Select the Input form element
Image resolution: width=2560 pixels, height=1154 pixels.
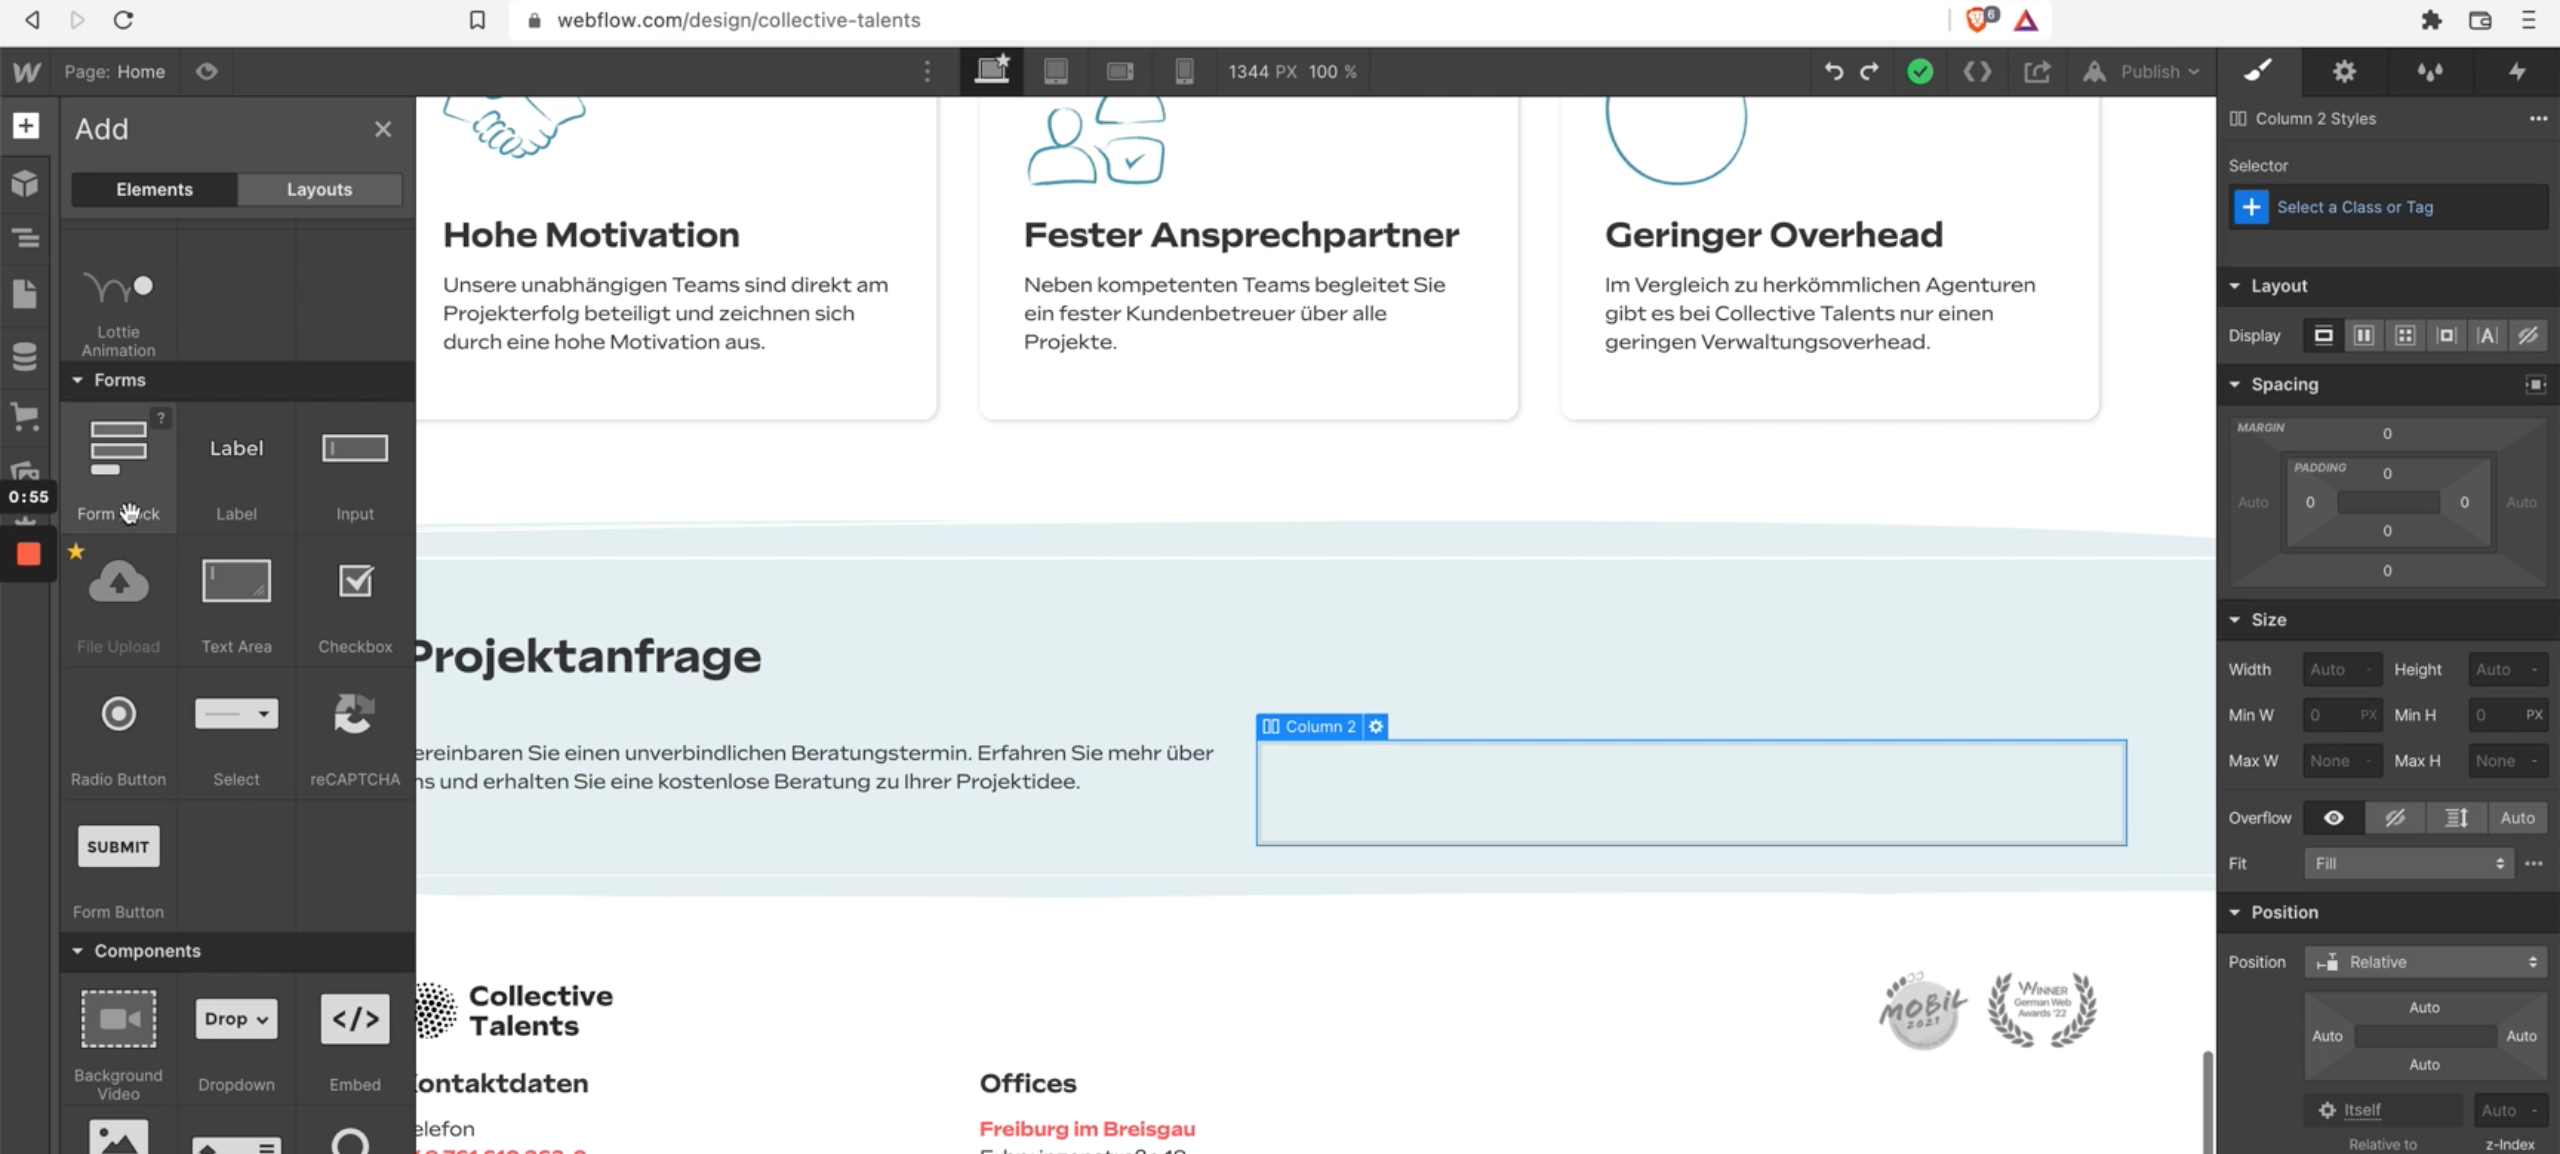(355, 468)
